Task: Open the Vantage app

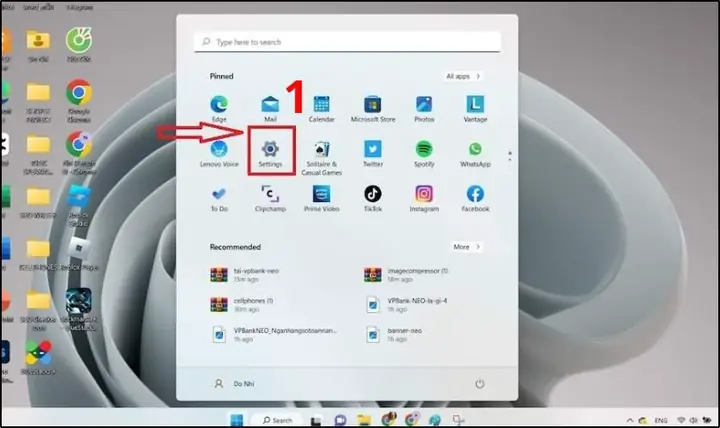Action: [x=475, y=109]
